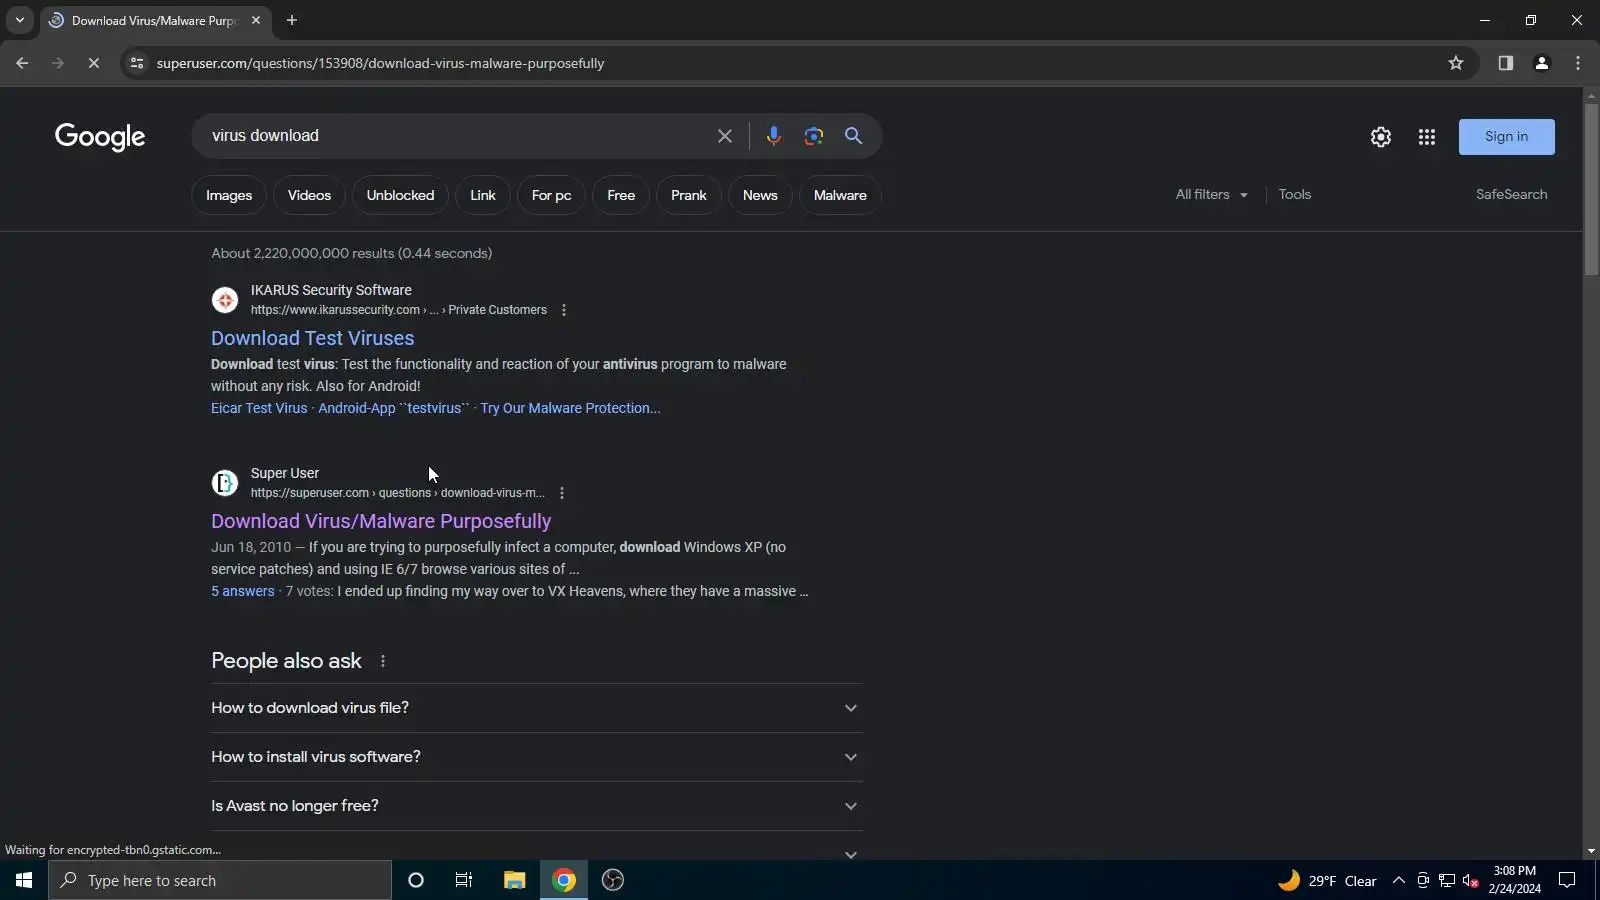Open People also ask options menu
The width and height of the screenshot is (1600, 900).
tap(383, 661)
